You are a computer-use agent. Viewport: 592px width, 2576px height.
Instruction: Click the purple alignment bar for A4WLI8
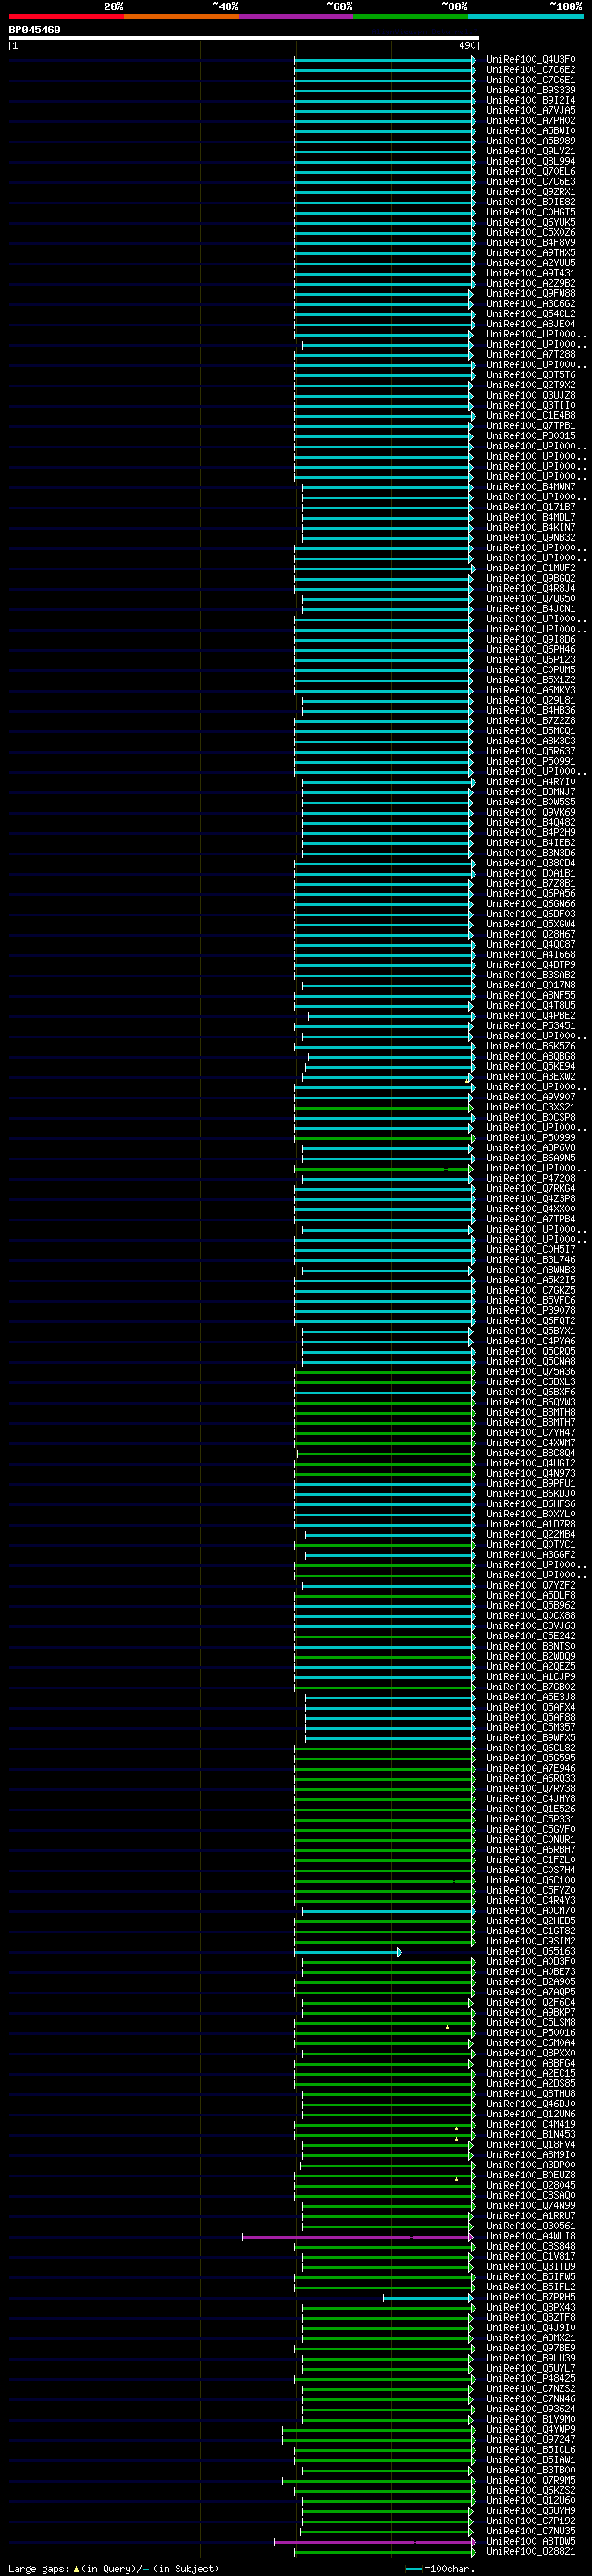[358, 2237]
